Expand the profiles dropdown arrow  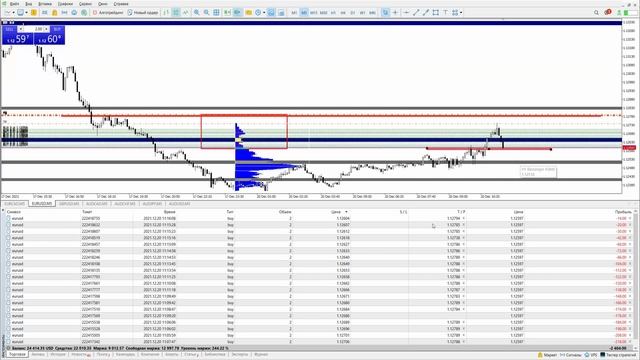pyautogui.click(x=26, y=13)
